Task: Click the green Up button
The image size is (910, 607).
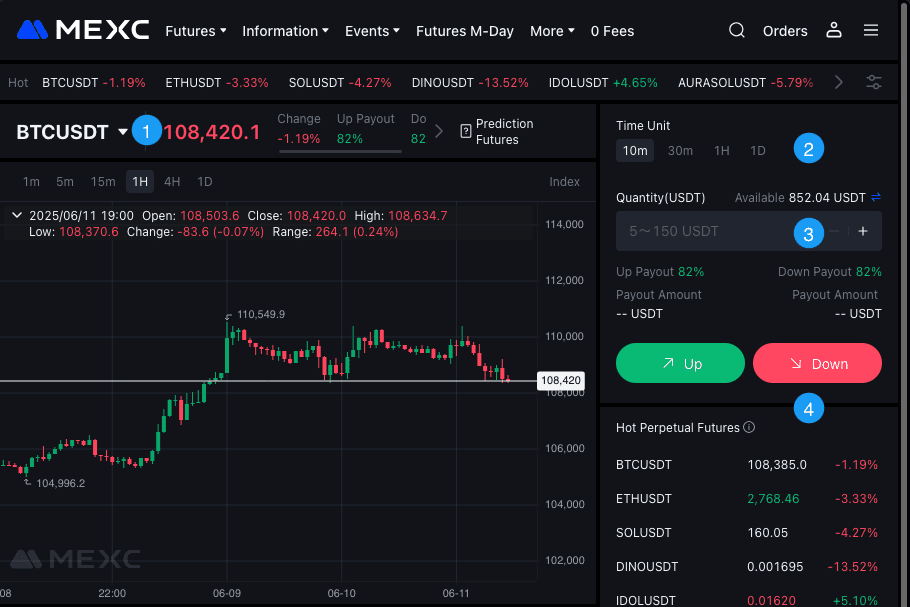Action: tap(680, 363)
